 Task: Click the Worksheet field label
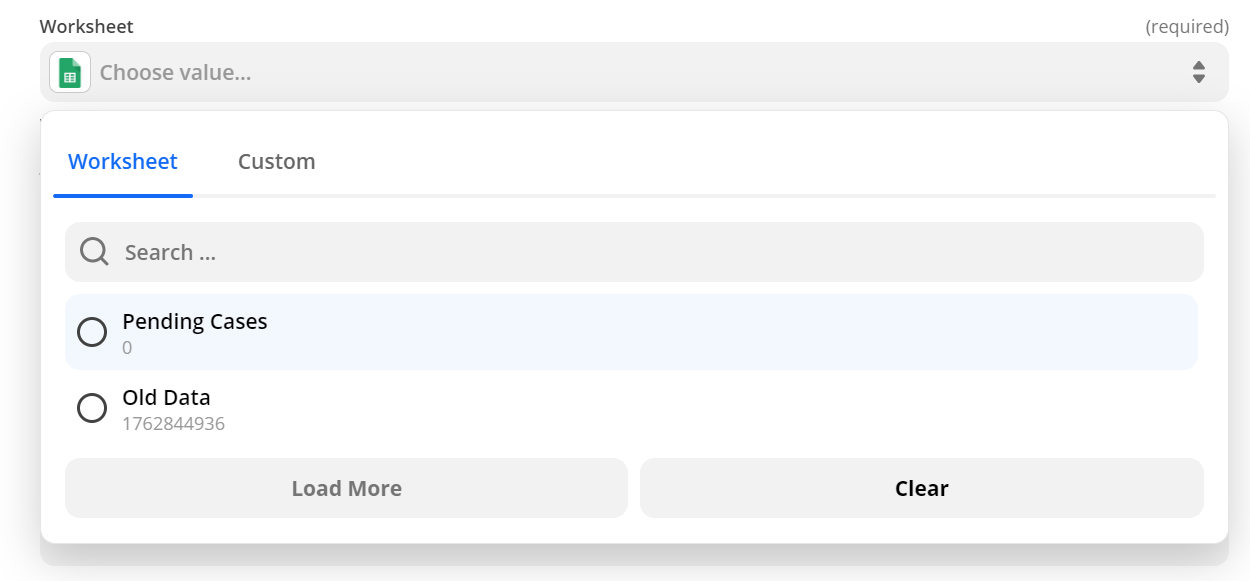point(86,26)
